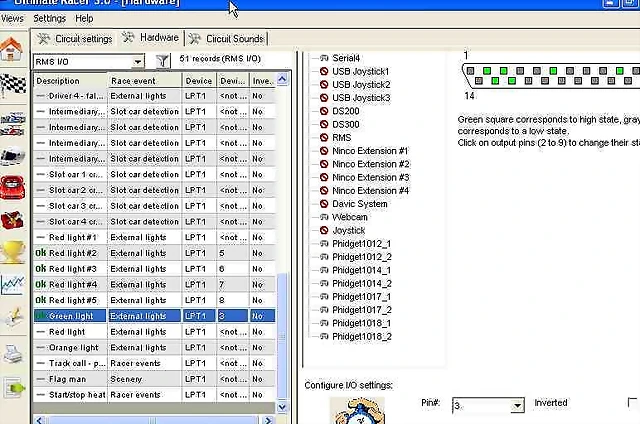Open the Settings menu
640x424 pixels.
[x=49, y=18]
